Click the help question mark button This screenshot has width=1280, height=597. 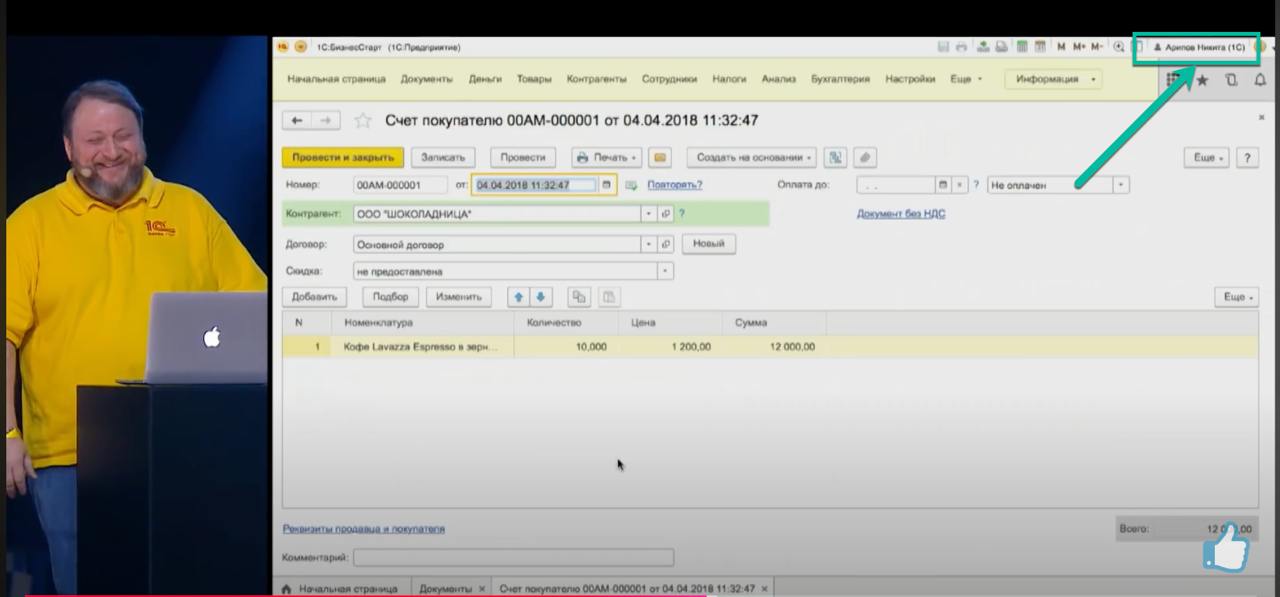1247,157
